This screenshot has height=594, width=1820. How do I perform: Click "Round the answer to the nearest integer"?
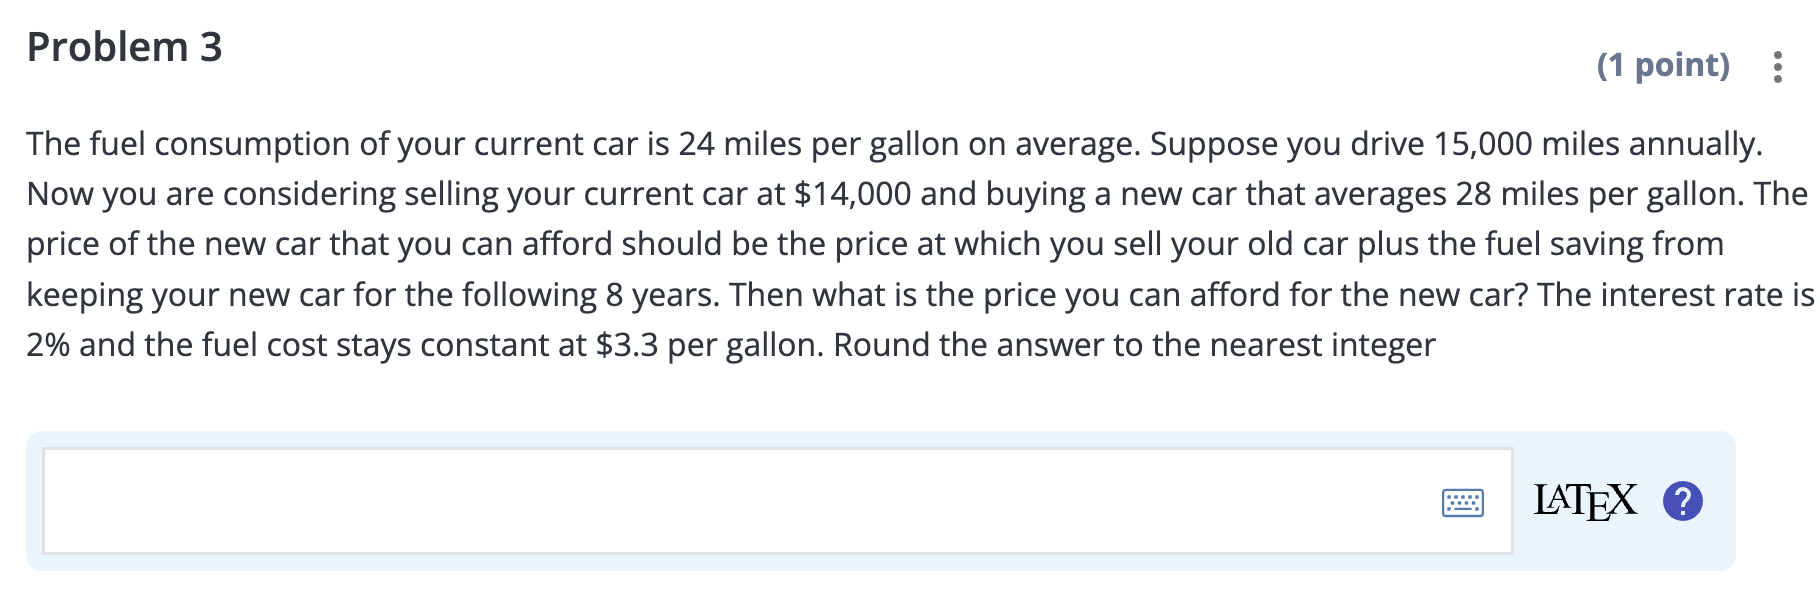click(1134, 345)
